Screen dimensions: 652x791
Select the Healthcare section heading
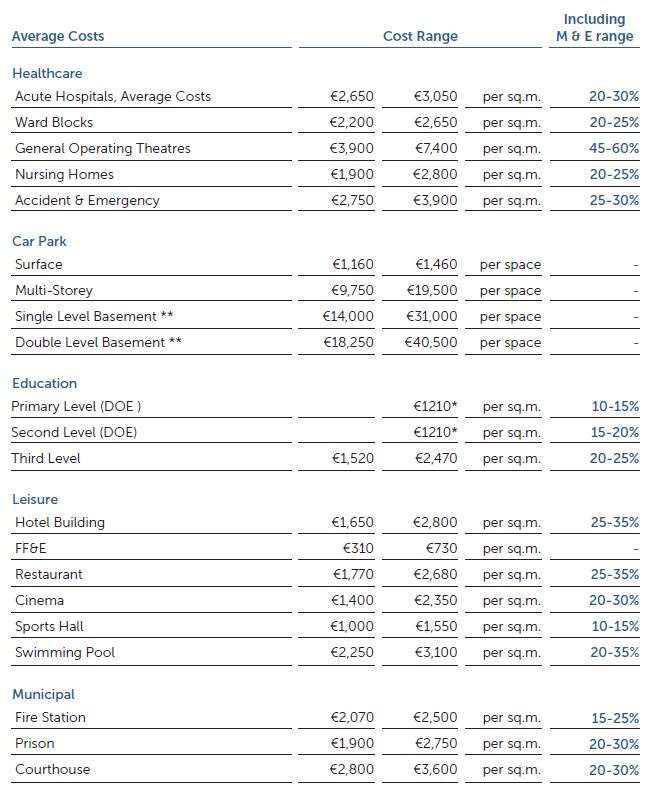coord(47,74)
